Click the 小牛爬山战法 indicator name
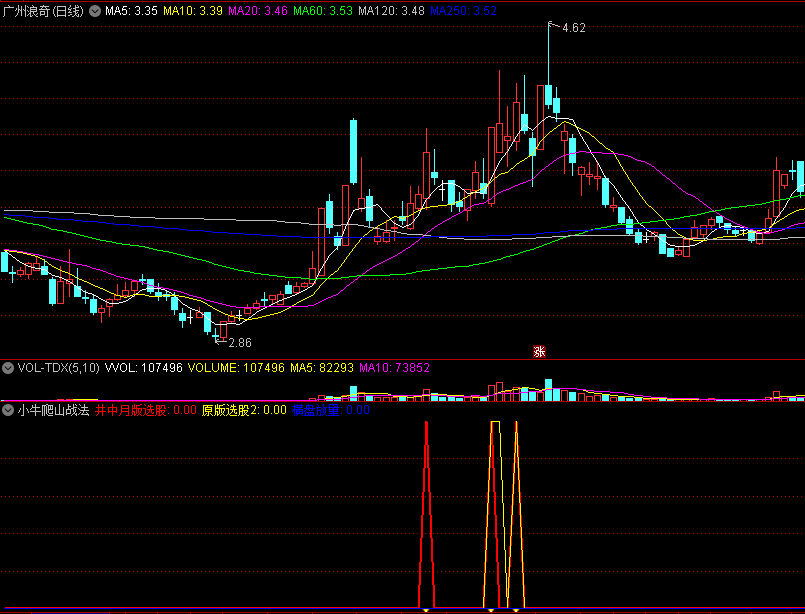The image size is (805, 614). 53,410
